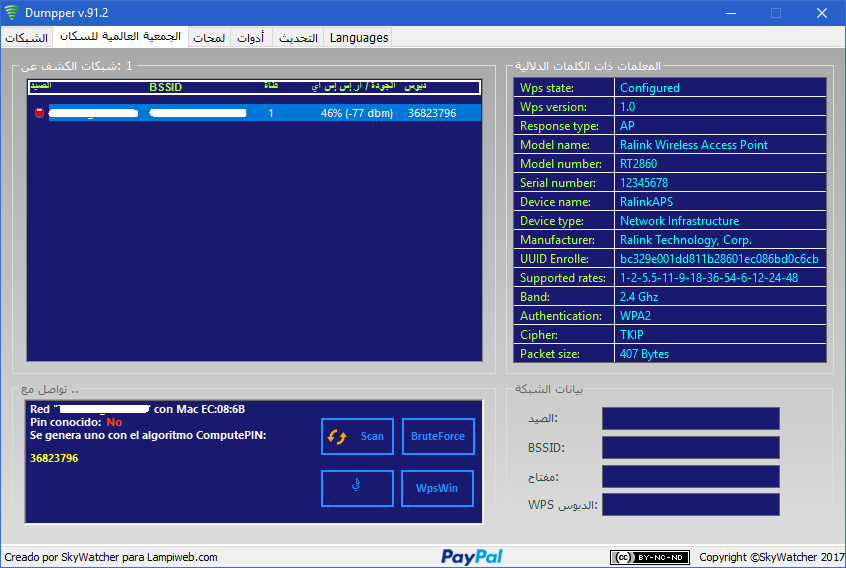The height and width of the screenshot is (568, 846).
Task: Click model number RT2860
Action: (638, 164)
